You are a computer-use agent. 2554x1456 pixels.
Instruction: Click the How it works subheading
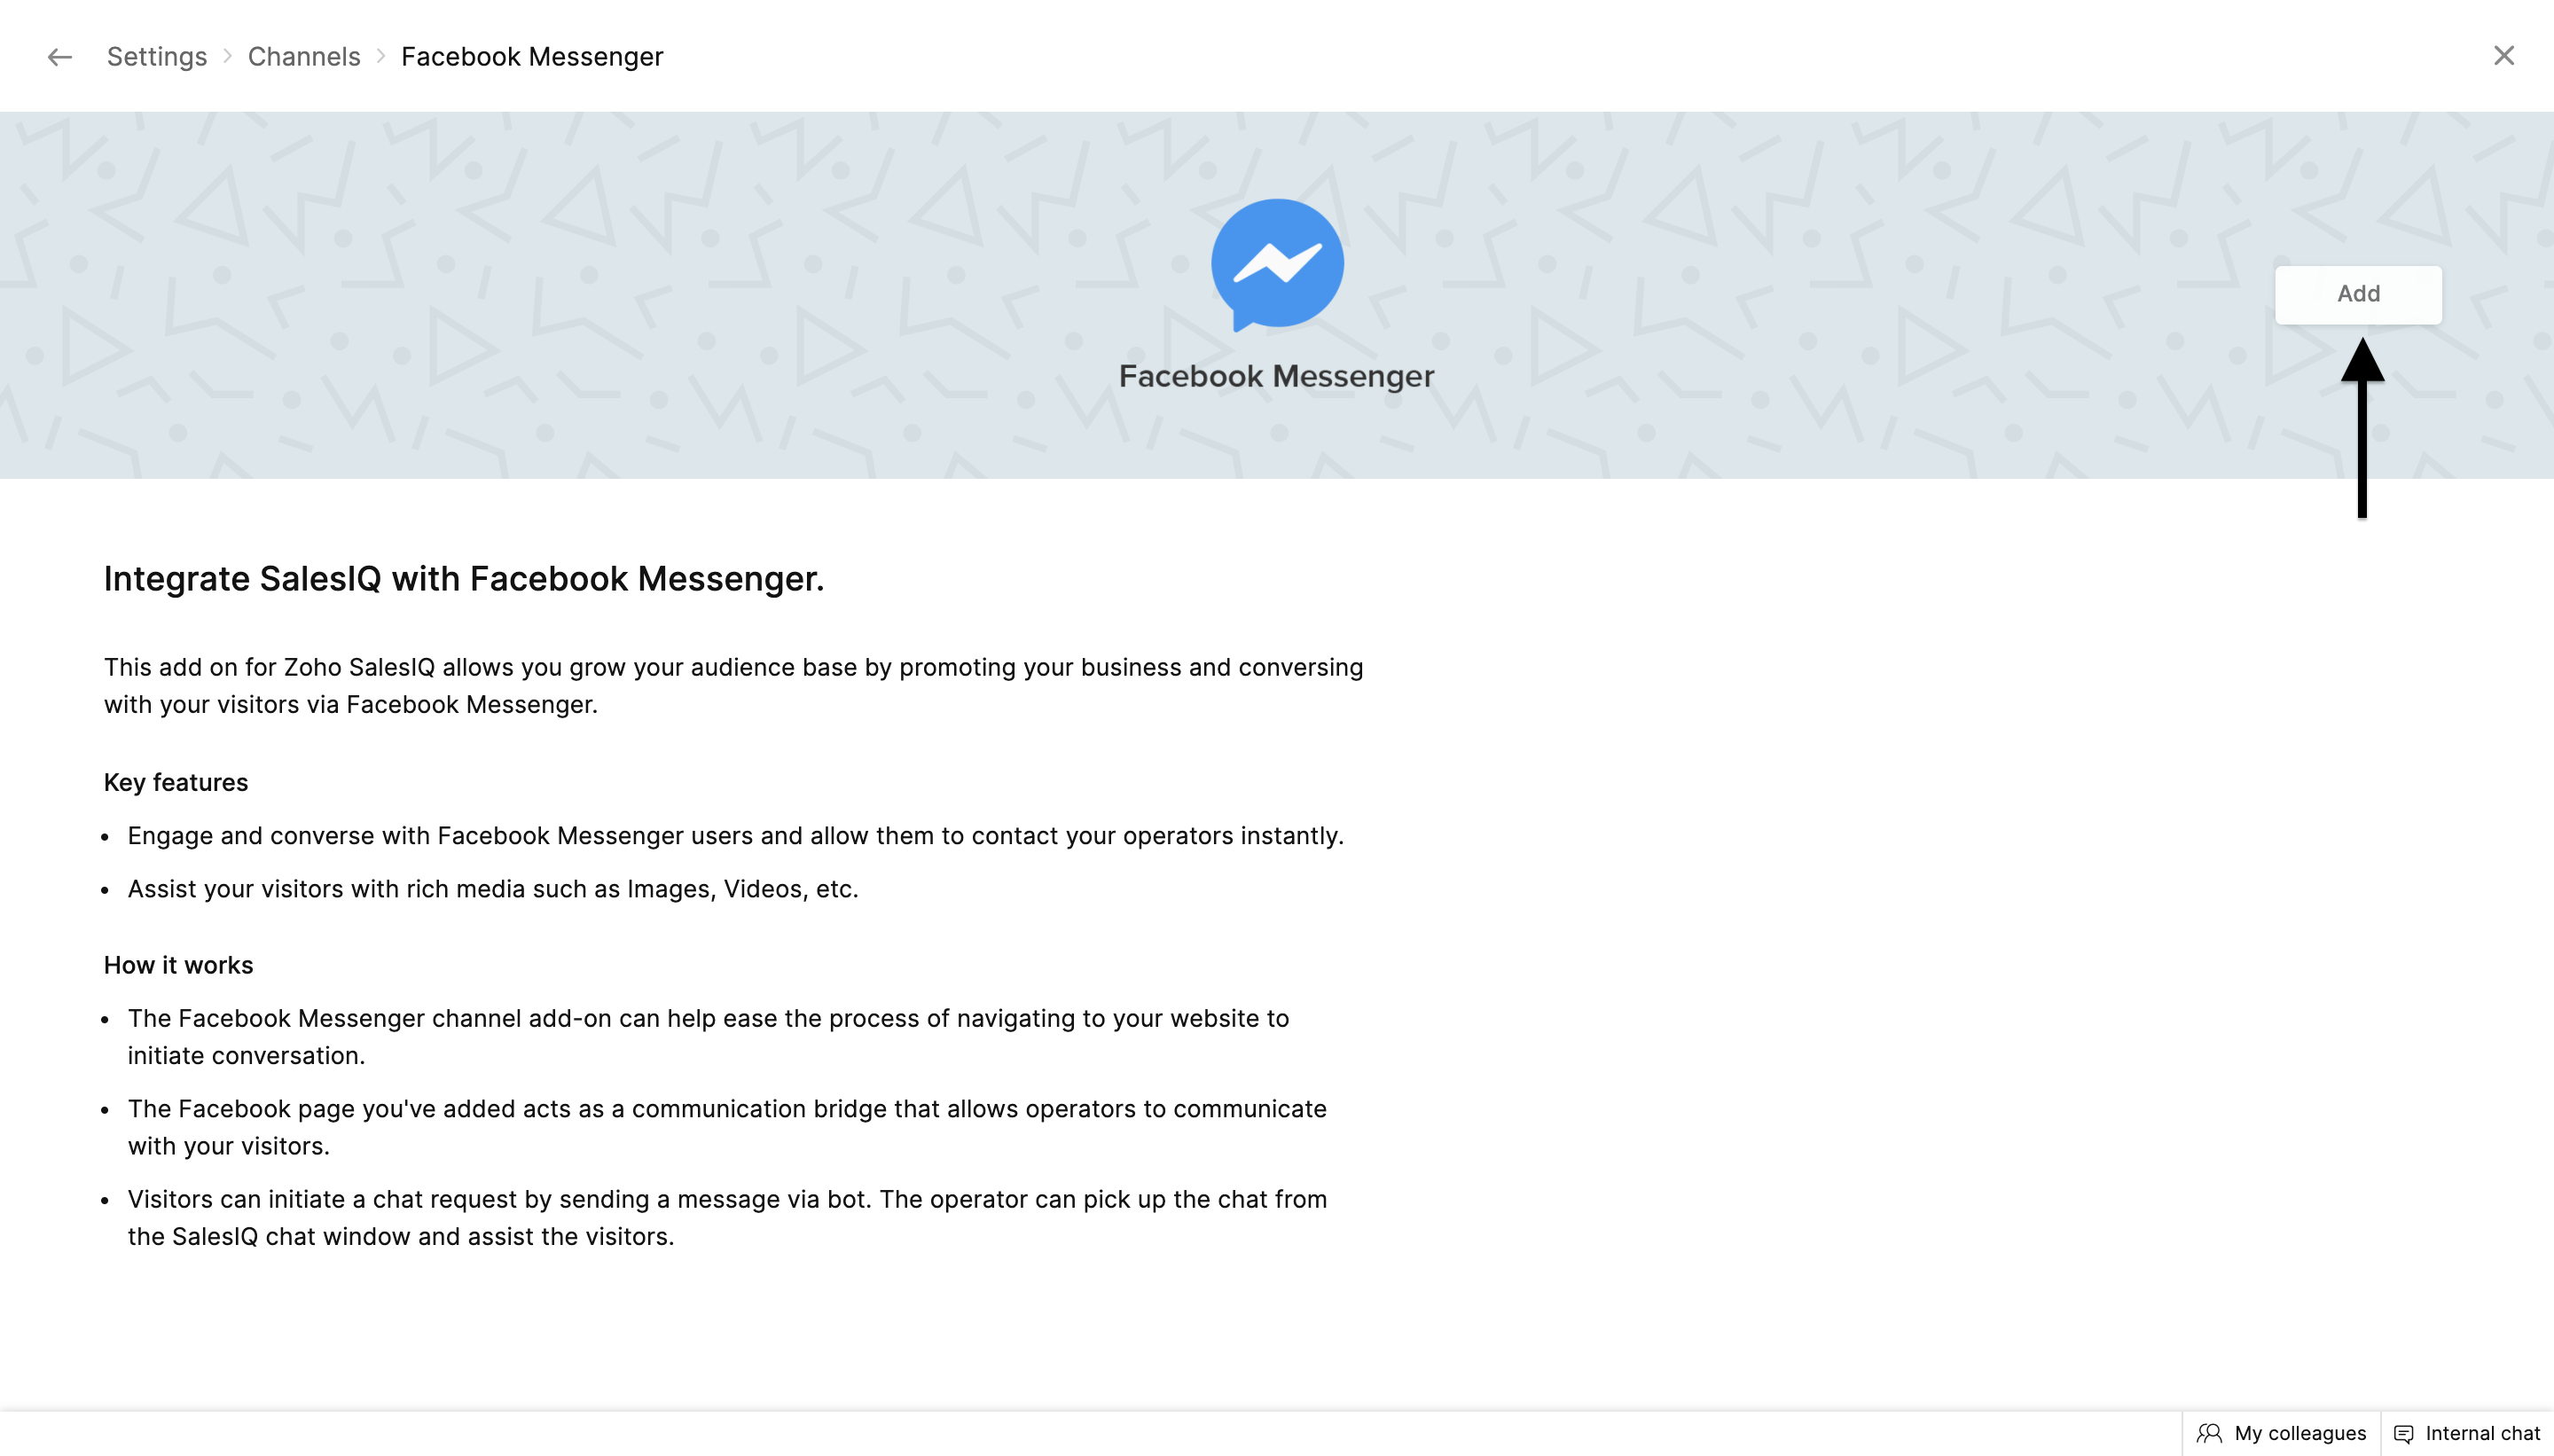pos(178,965)
